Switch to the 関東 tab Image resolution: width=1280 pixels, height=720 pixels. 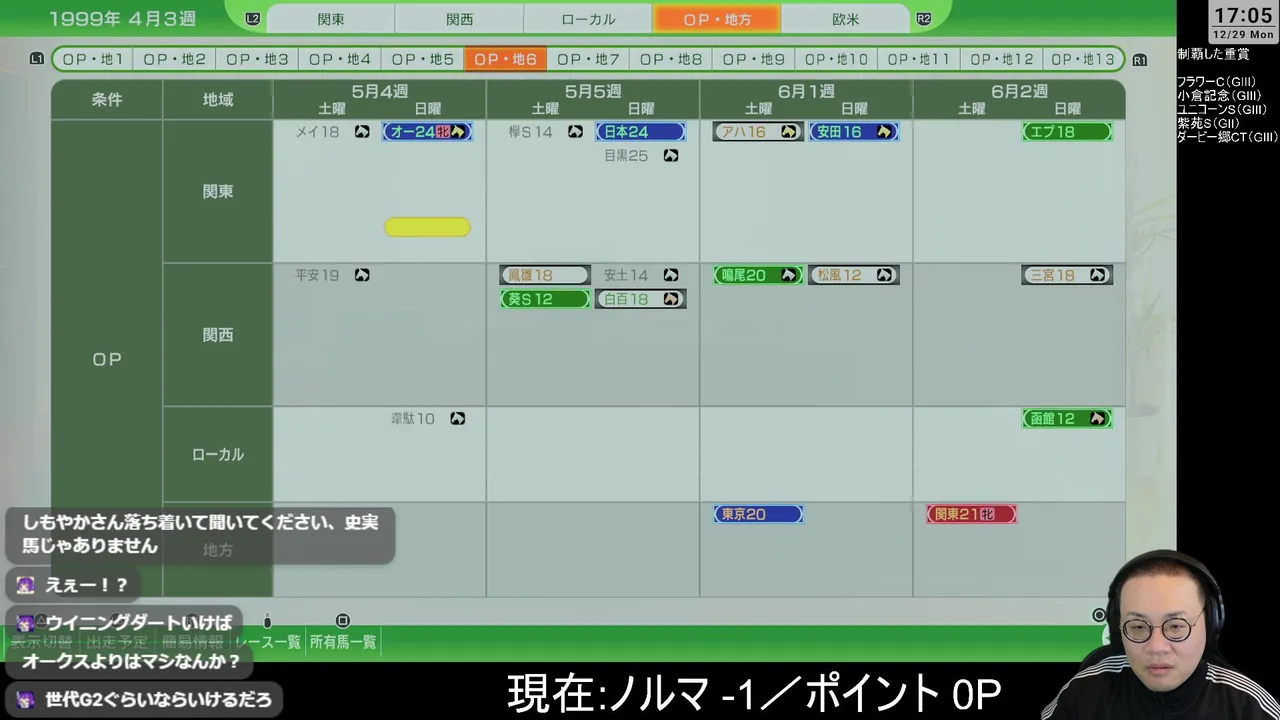coord(331,19)
